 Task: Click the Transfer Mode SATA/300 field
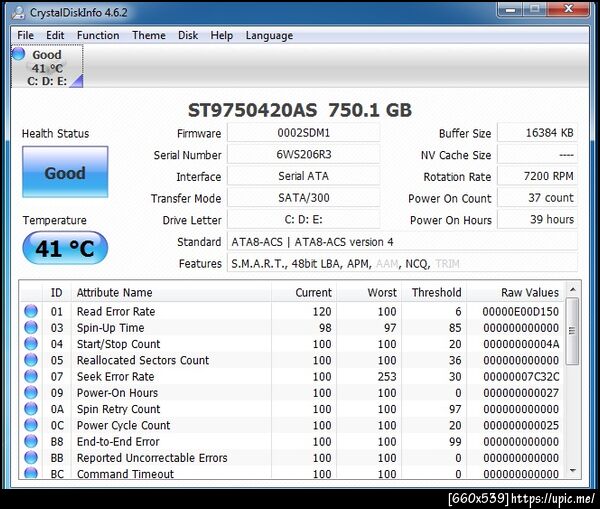click(303, 198)
